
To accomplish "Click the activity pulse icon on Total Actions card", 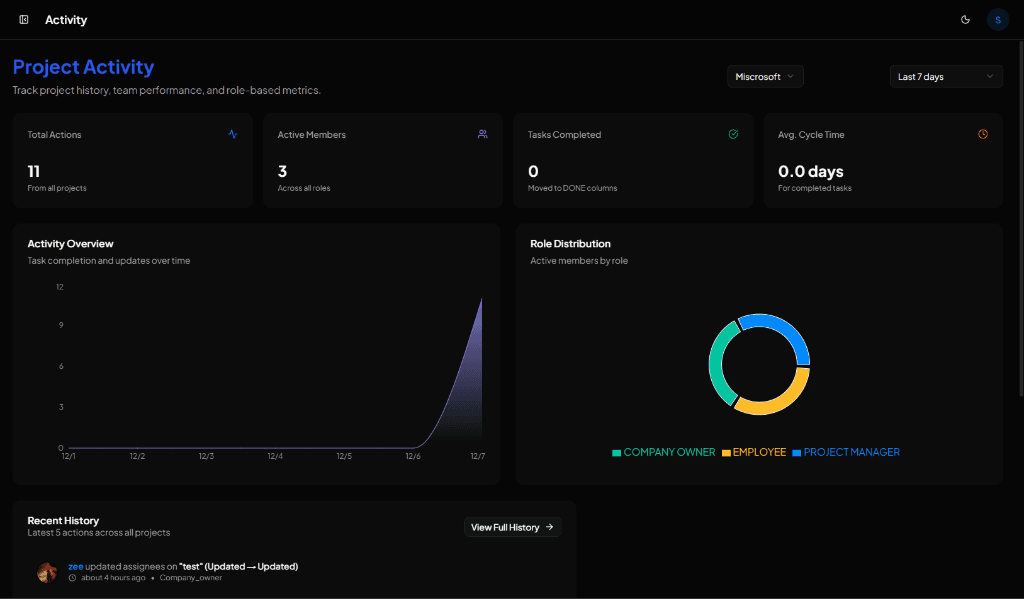I will [233, 133].
